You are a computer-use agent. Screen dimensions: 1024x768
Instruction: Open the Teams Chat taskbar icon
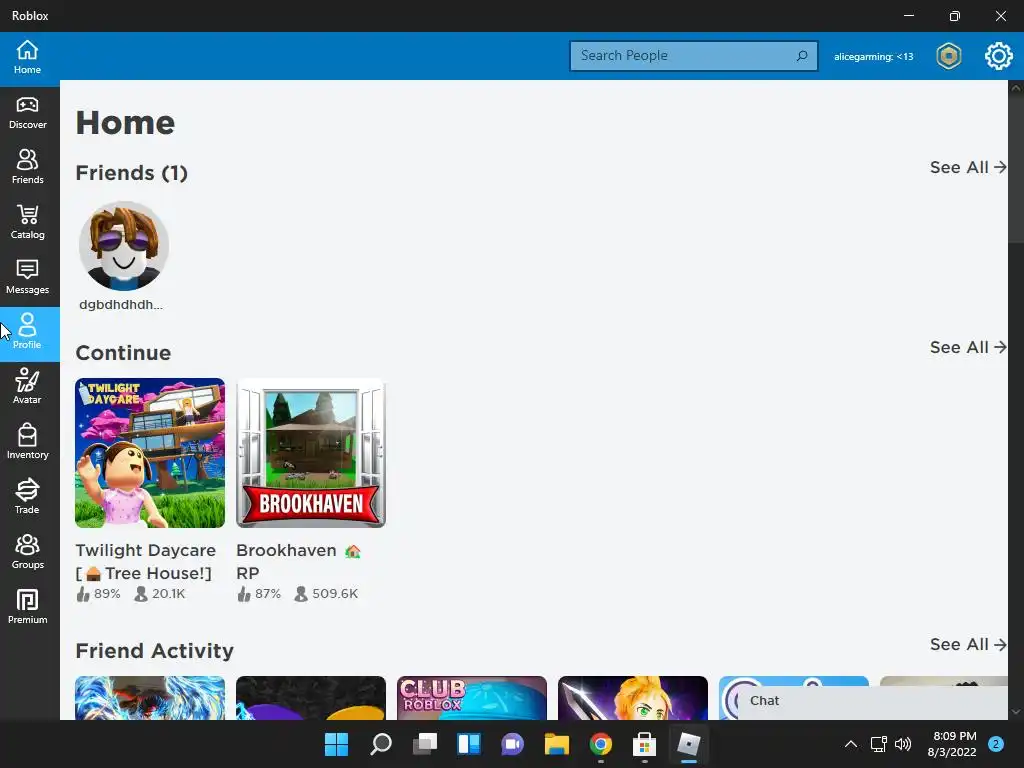click(x=513, y=744)
